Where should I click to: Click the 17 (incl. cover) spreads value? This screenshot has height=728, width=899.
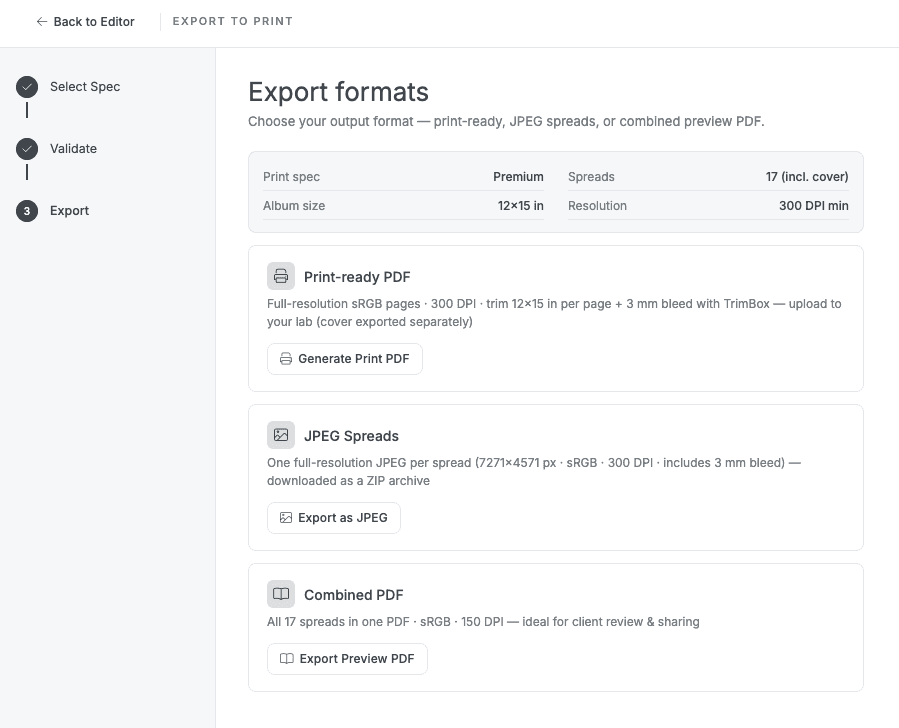point(807,177)
